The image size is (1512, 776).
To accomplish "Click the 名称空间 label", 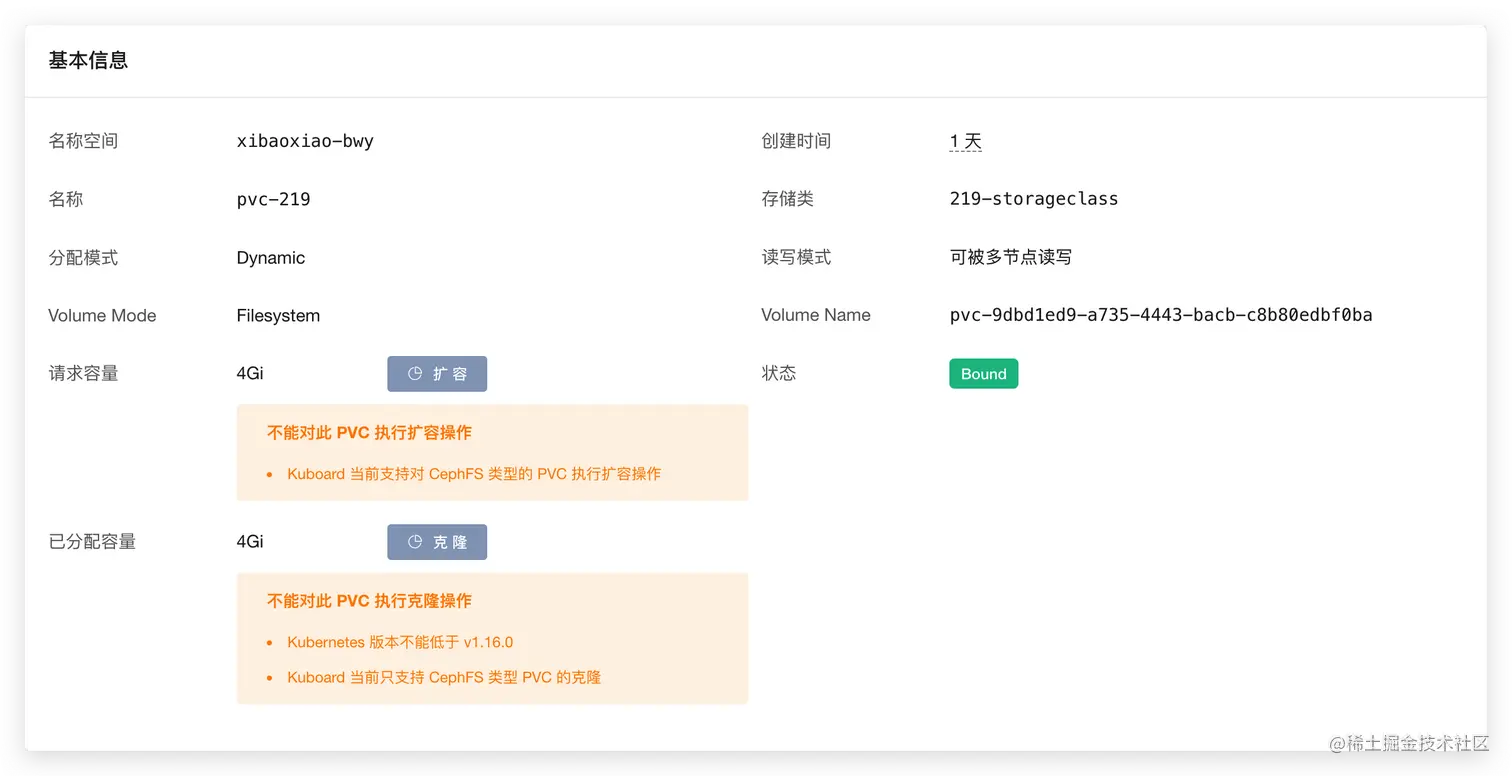I will pyautogui.click(x=83, y=141).
